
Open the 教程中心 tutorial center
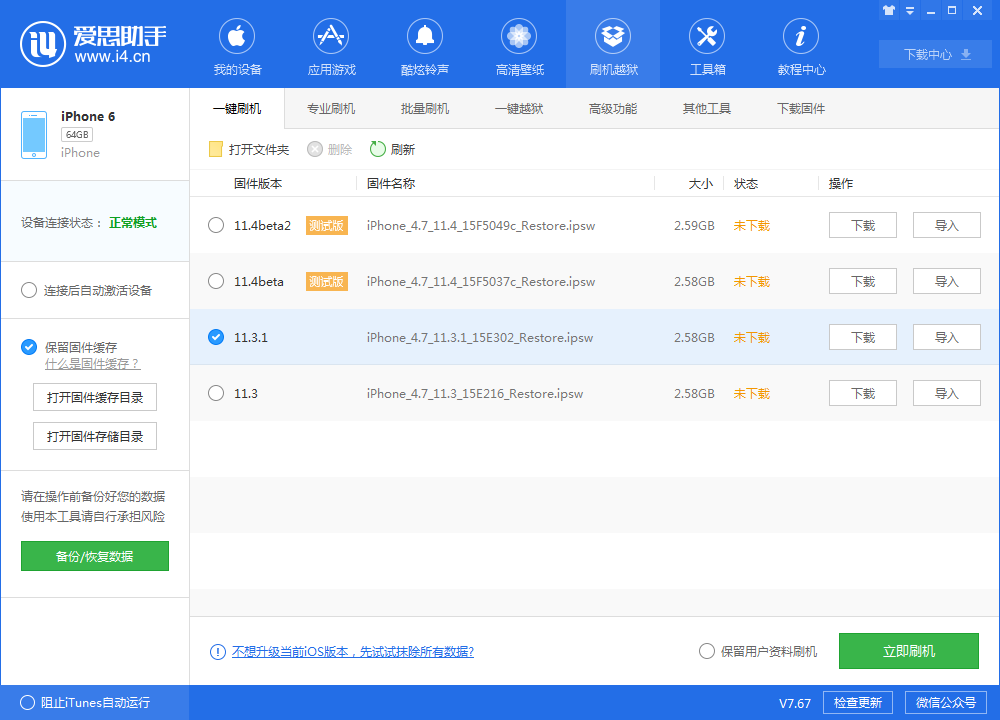pyautogui.click(x=800, y=44)
